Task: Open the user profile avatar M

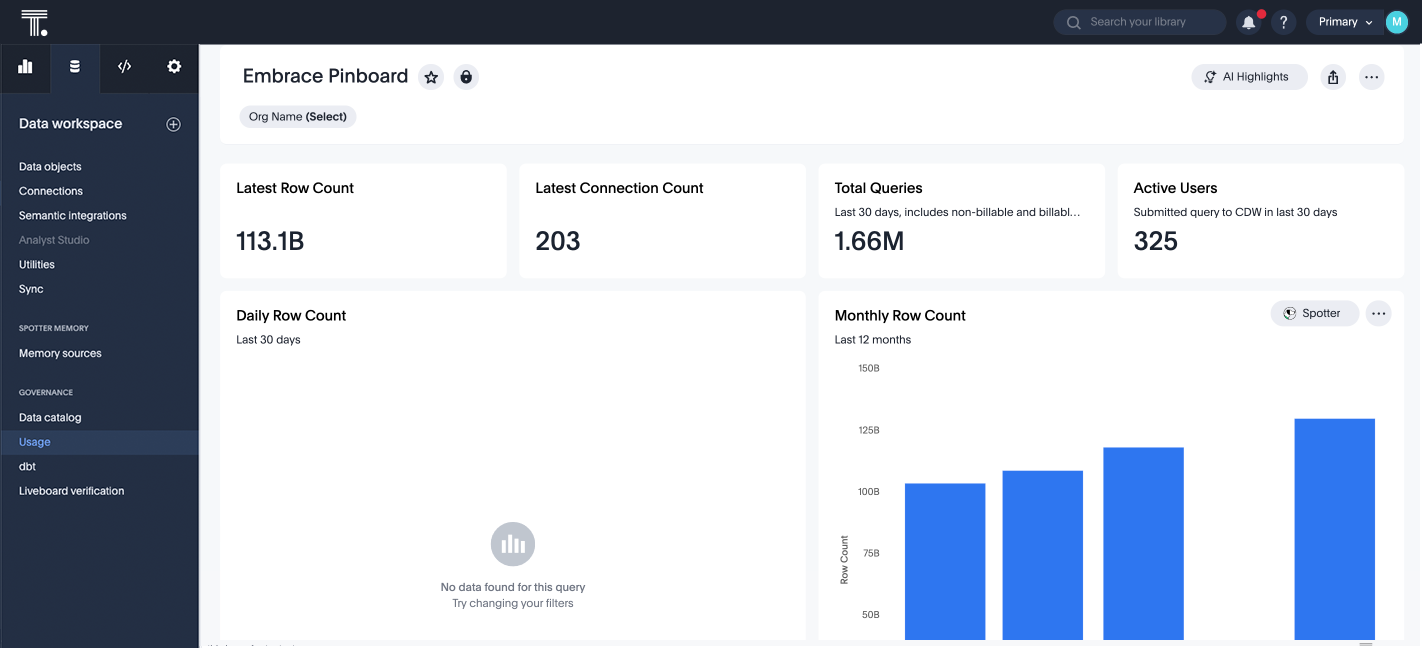Action: click(1397, 22)
